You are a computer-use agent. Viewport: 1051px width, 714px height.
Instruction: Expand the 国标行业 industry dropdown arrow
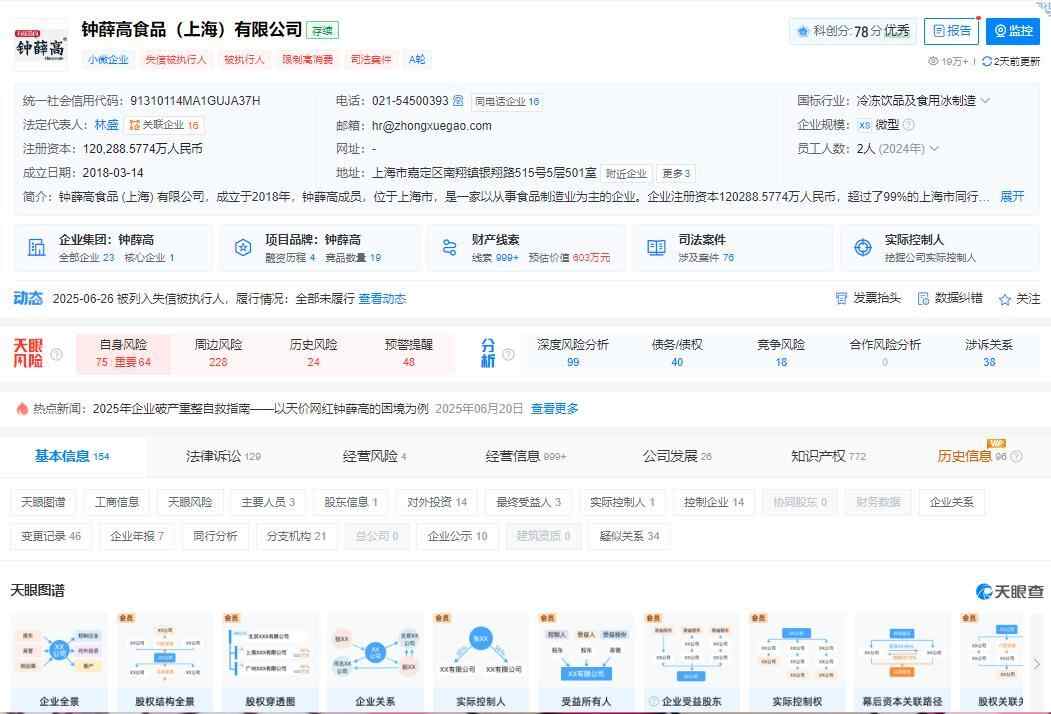click(x=985, y=101)
